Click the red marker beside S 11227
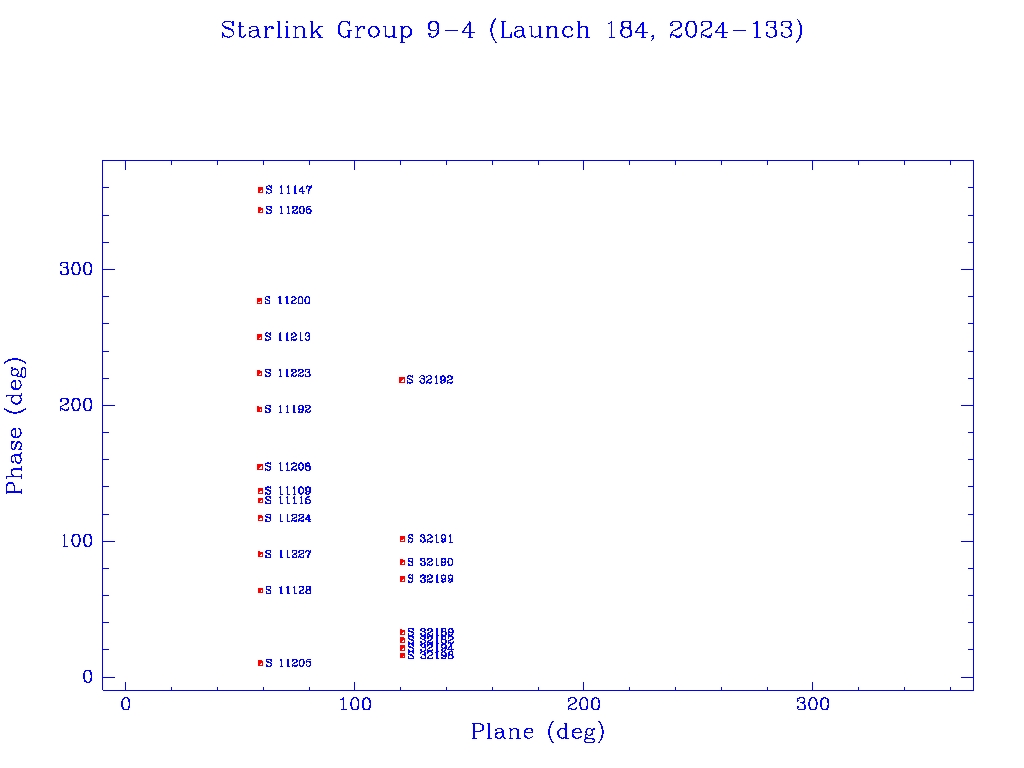Viewport: 1024px width, 768px height. (260, 554)
